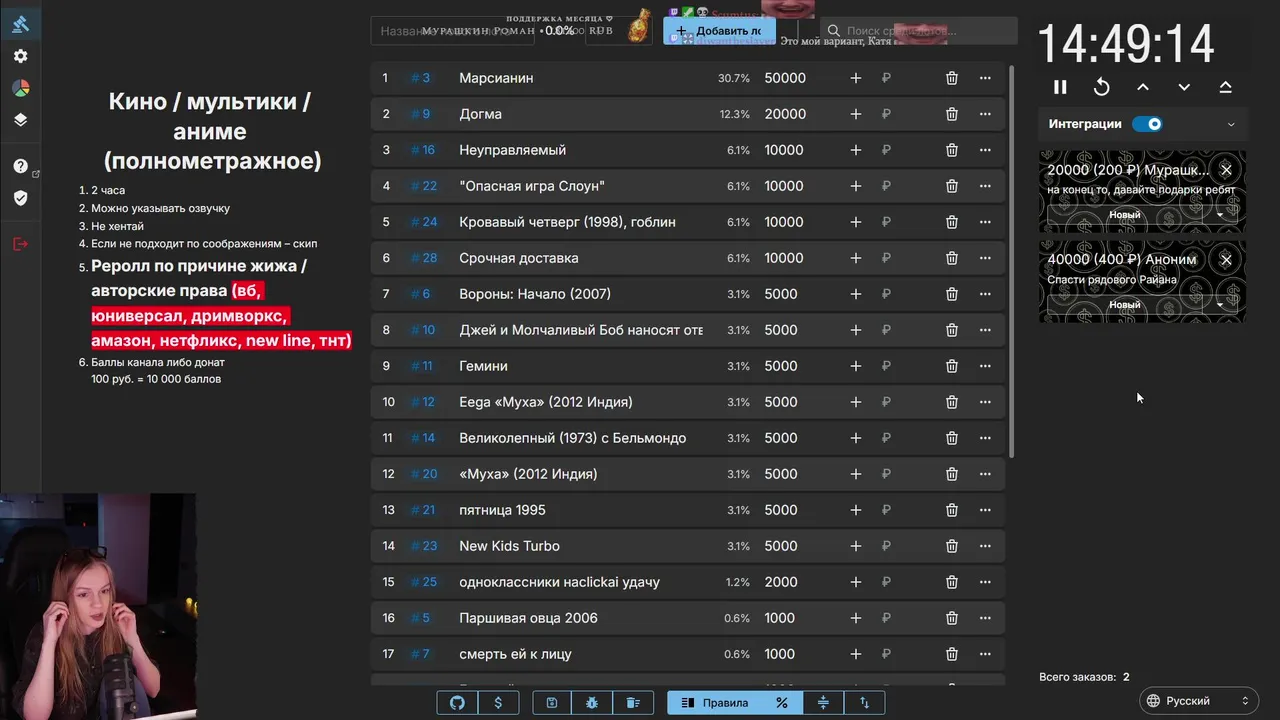
Task: Increase timer with the up chevron
Action: click(x=1143, y=87)
